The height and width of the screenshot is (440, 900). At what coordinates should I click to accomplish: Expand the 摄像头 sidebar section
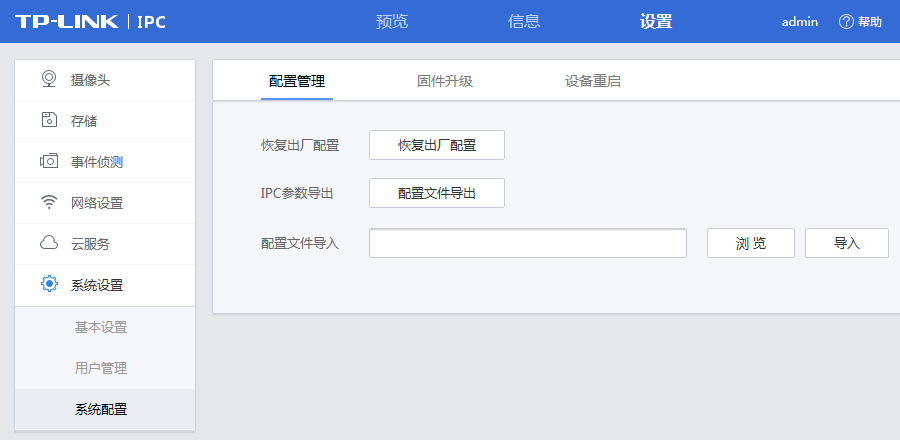pyautogui.click(x=90, y=80)
